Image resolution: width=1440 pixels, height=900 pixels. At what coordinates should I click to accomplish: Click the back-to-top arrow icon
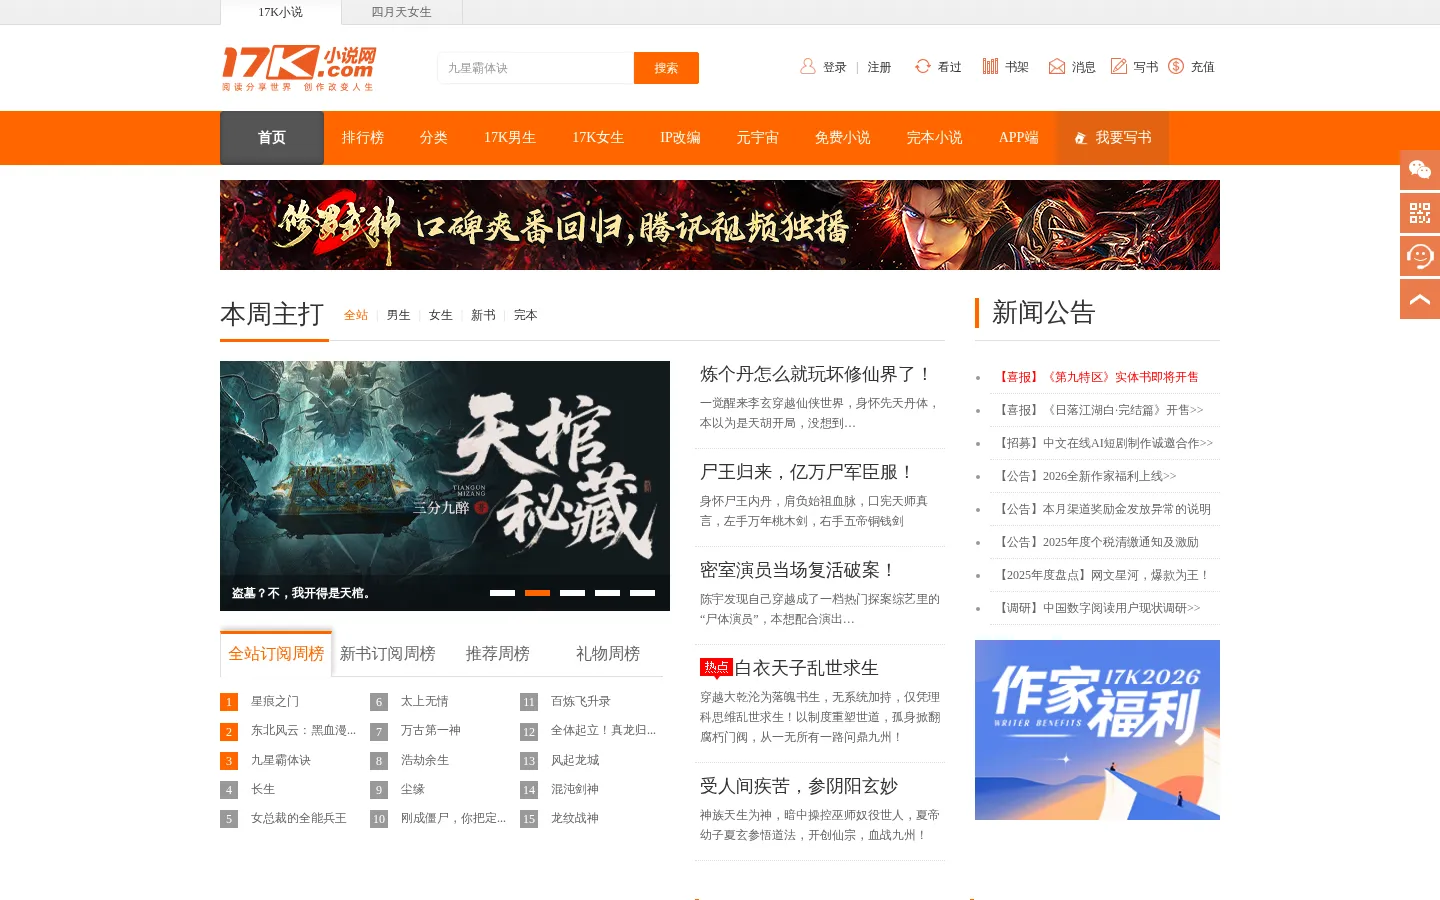pos(1420,299)
